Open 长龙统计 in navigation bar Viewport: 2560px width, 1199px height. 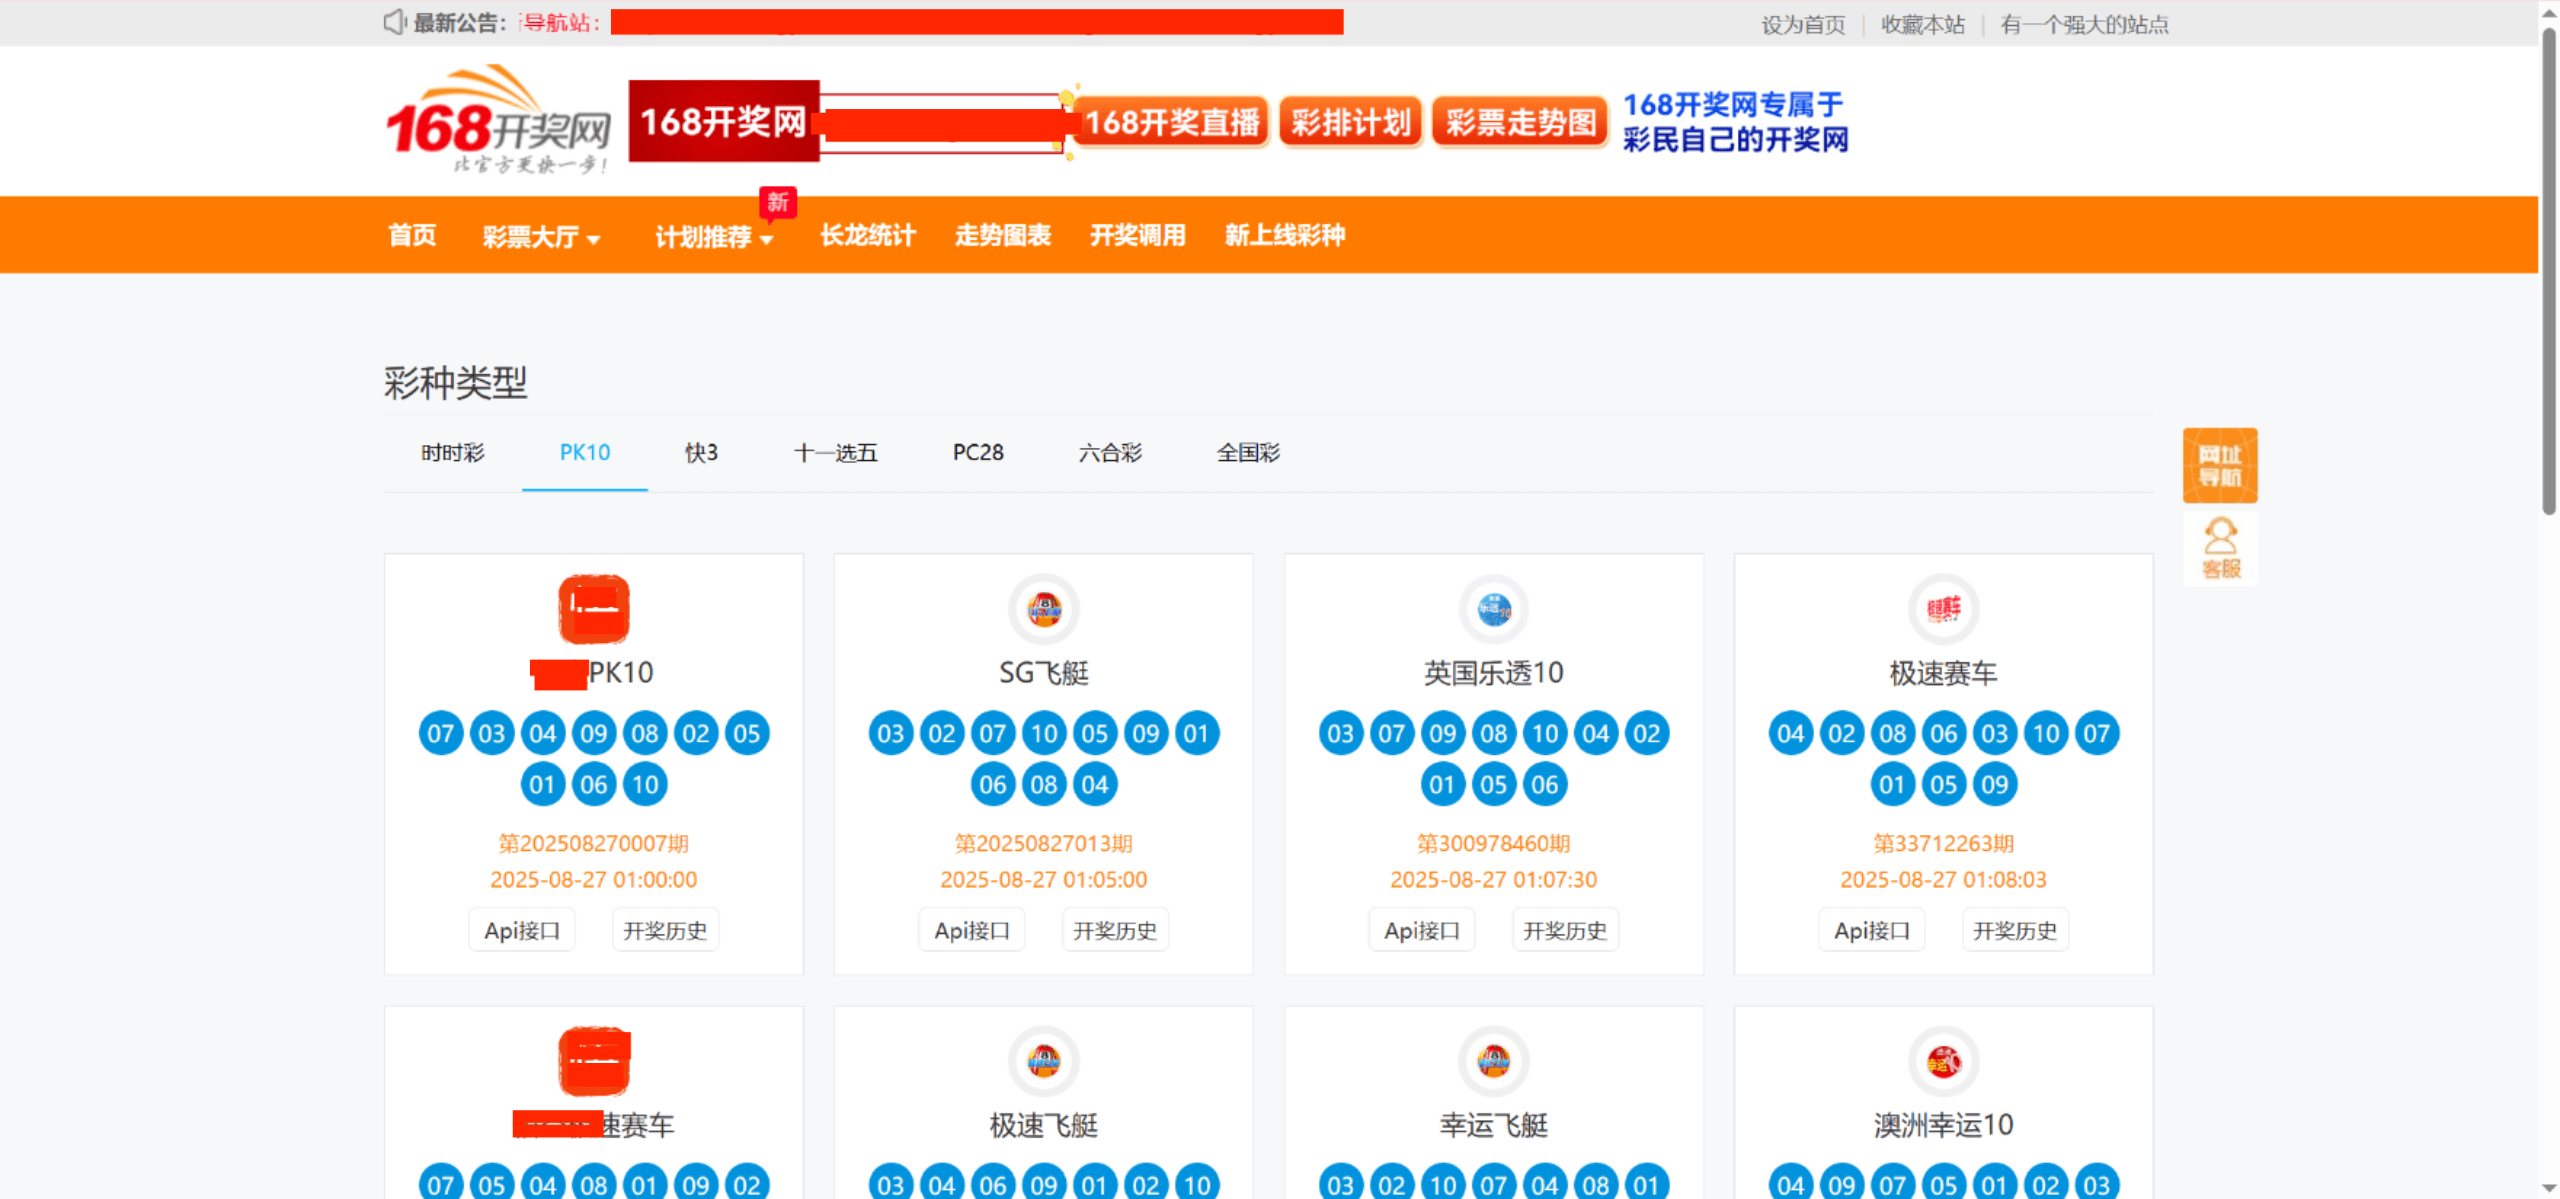pos(867,235)
